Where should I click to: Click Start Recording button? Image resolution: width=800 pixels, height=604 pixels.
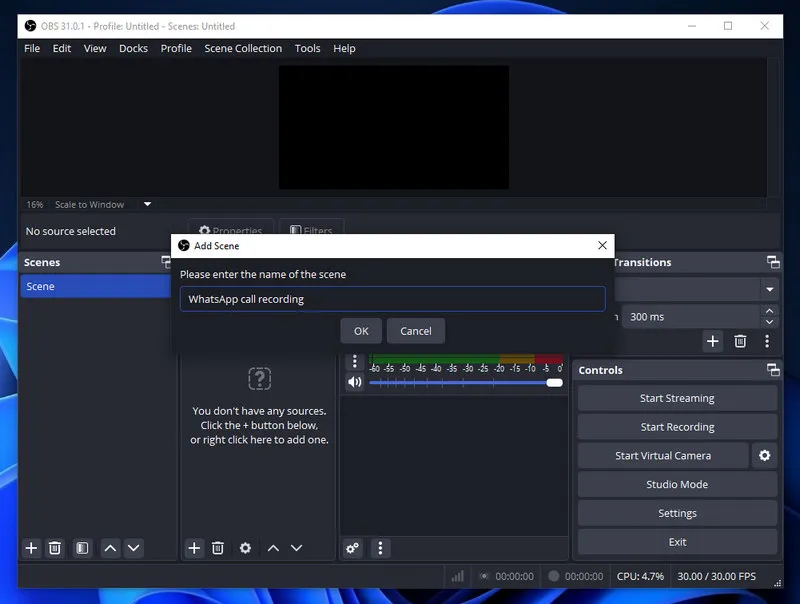click(x=677, y=427)
